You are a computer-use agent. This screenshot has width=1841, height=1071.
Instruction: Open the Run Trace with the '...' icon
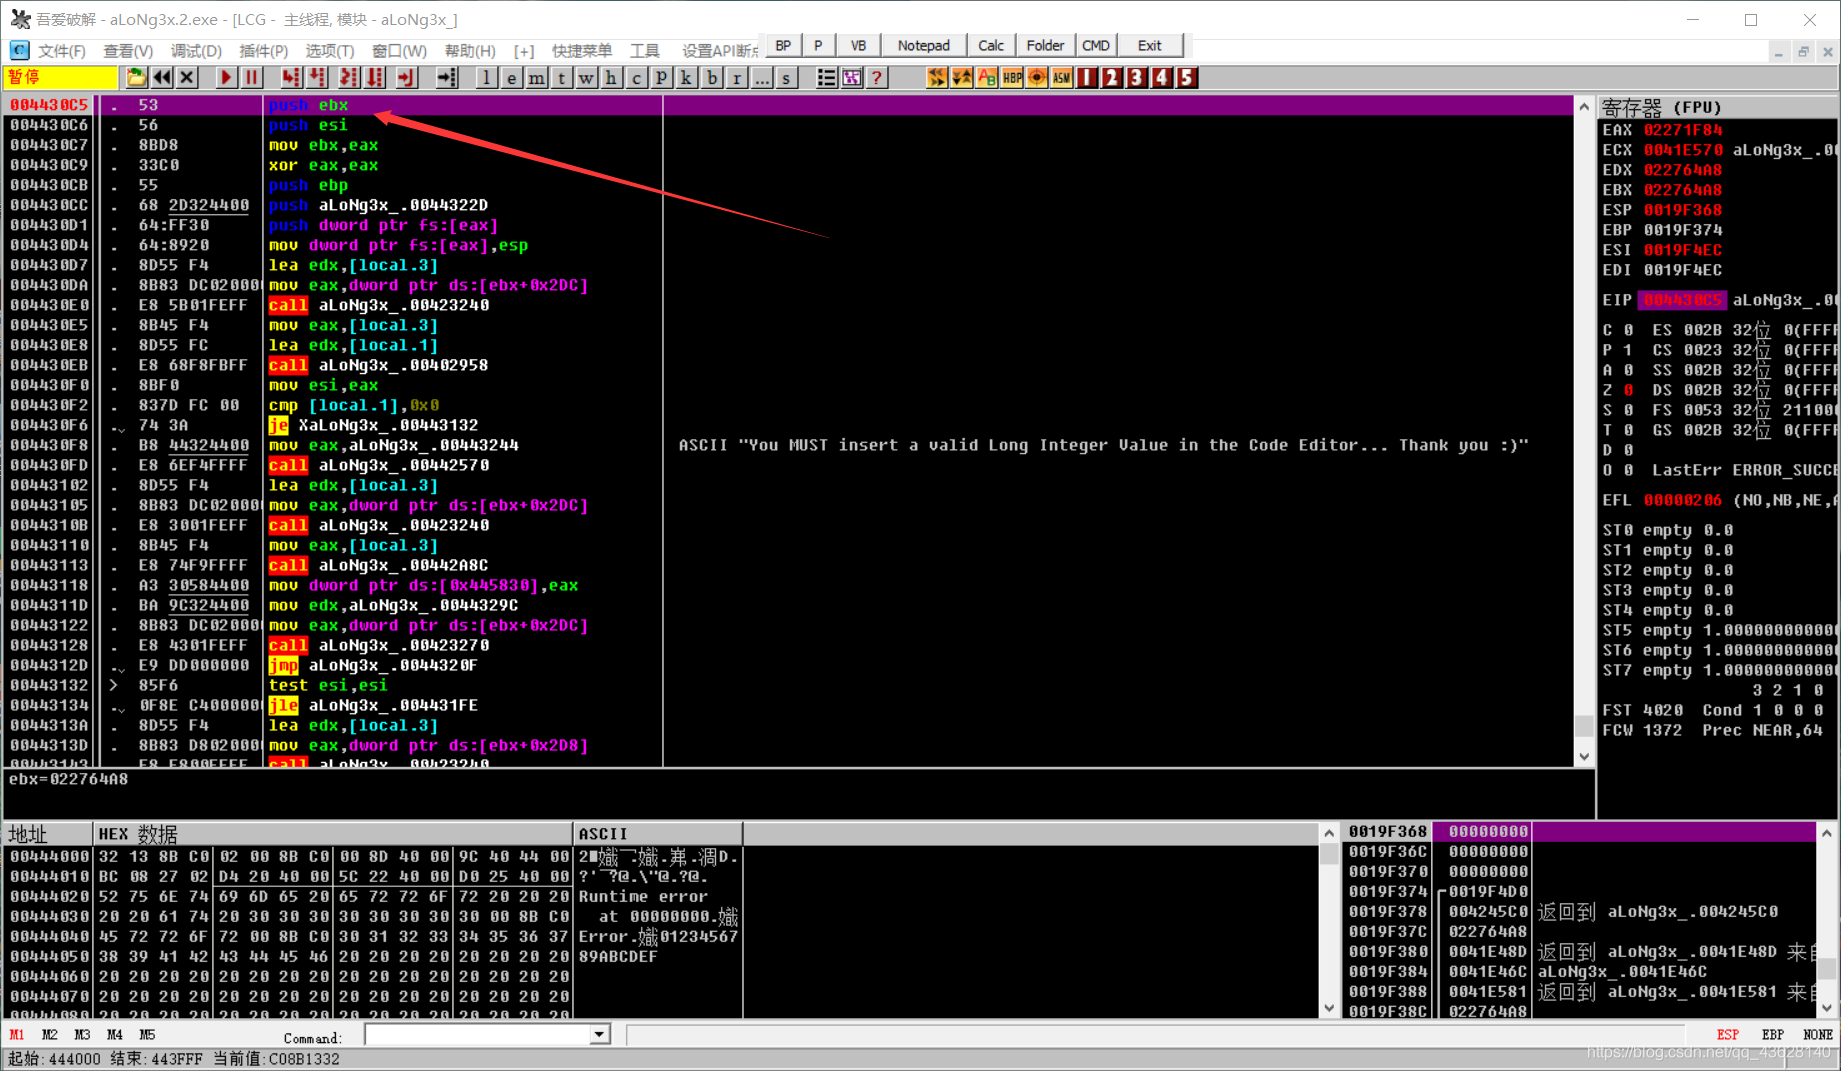762,77
